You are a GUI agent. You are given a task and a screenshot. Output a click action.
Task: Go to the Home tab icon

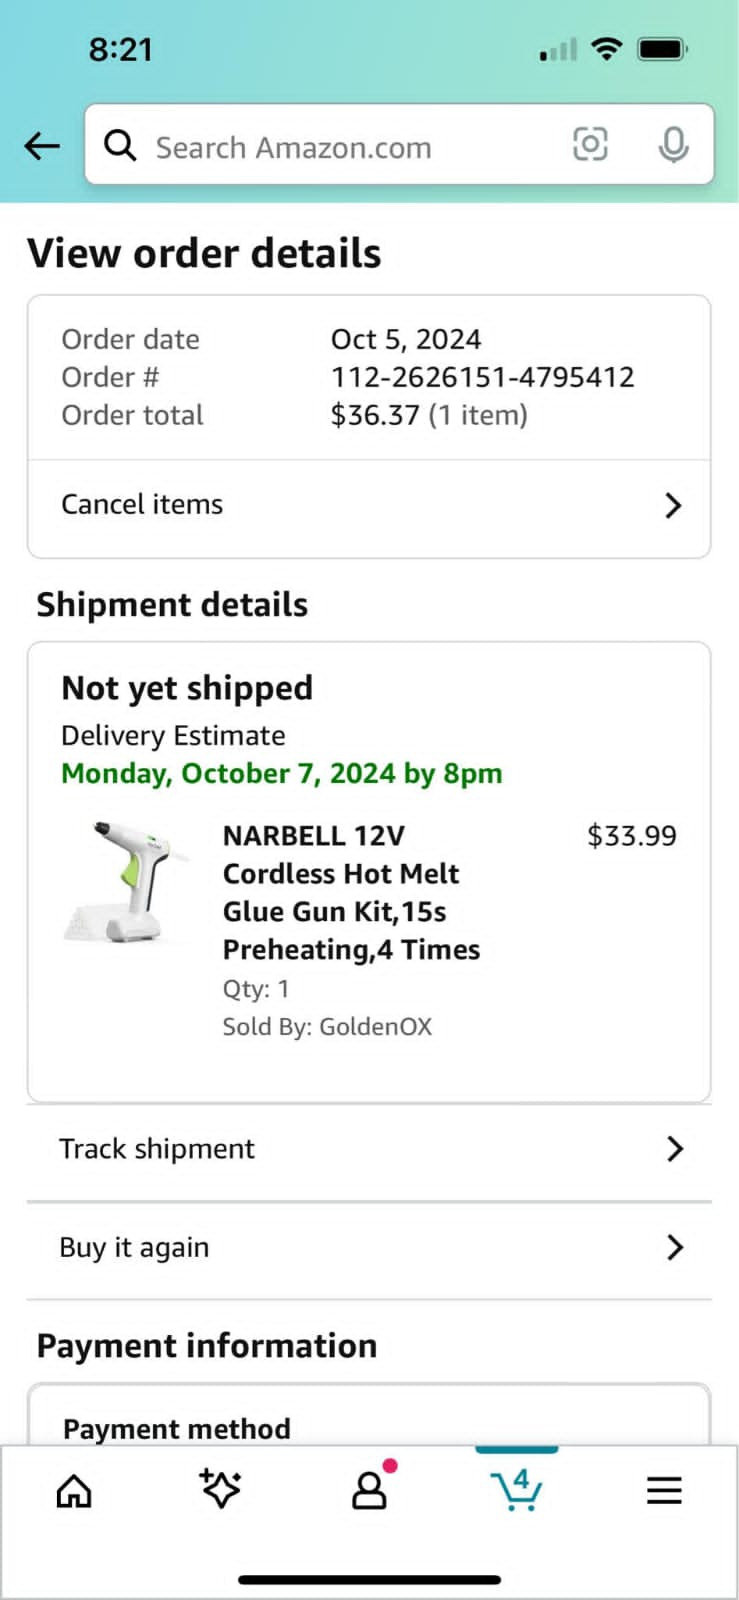[74, 1491]
